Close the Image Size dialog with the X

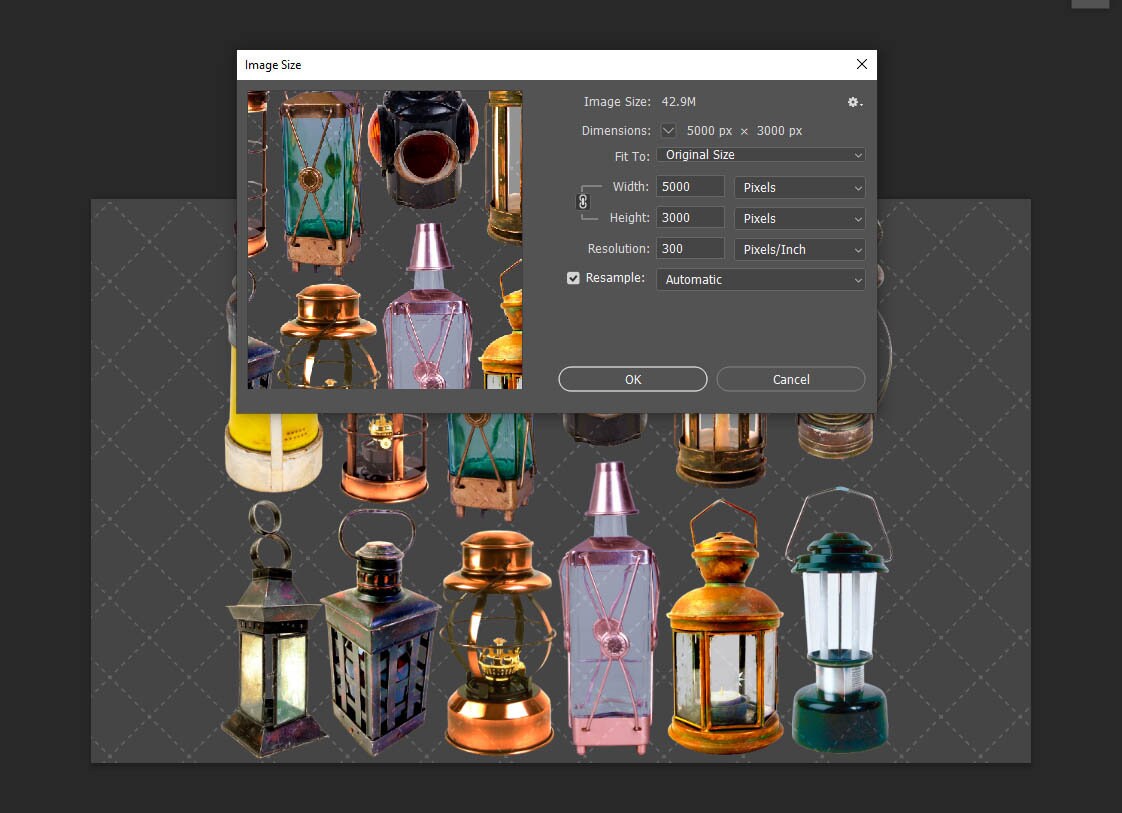coord(861,64)
